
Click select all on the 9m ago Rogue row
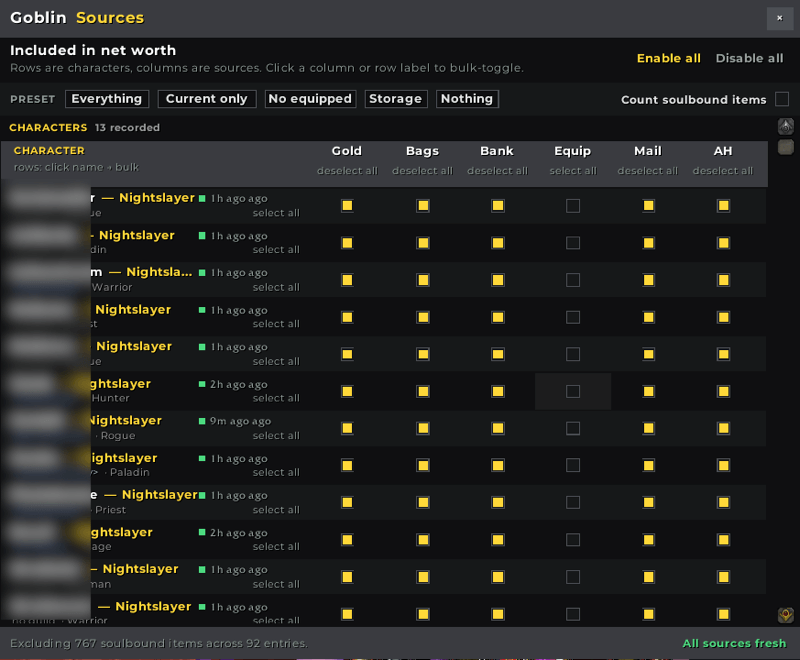(276, 436)
